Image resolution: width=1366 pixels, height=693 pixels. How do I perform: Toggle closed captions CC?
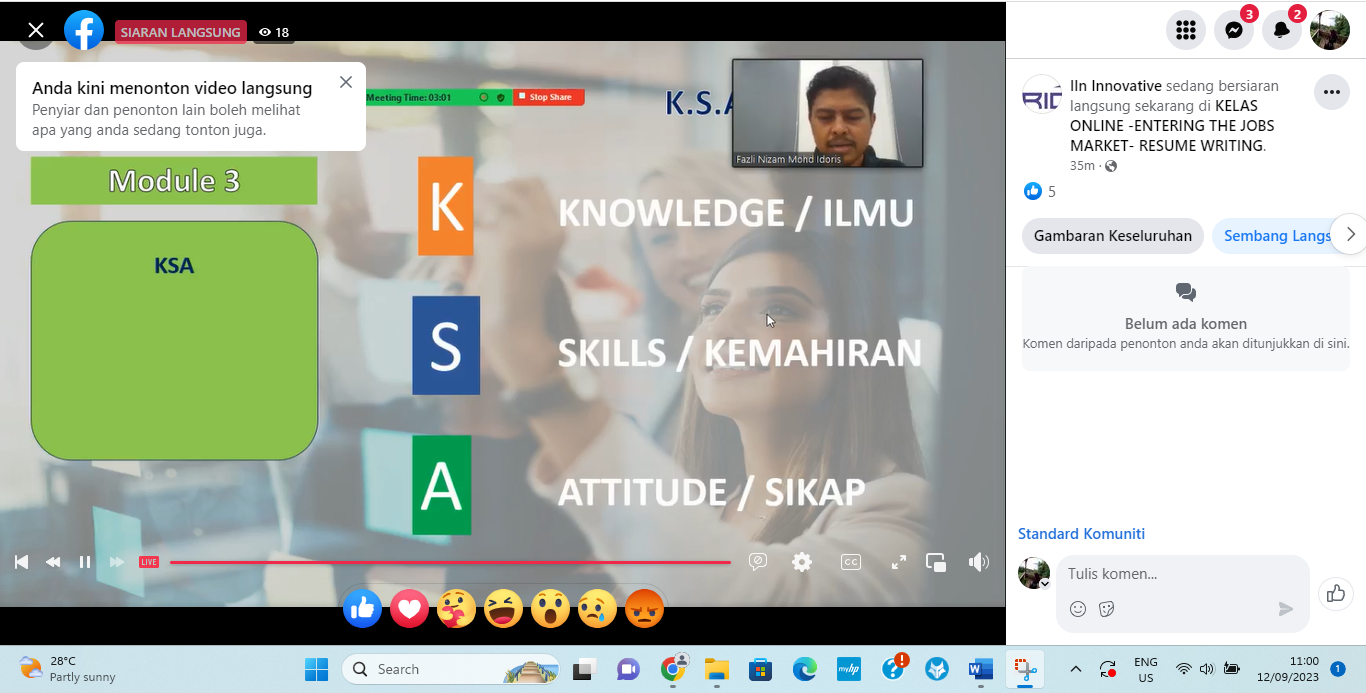click(x=850, y=562)
